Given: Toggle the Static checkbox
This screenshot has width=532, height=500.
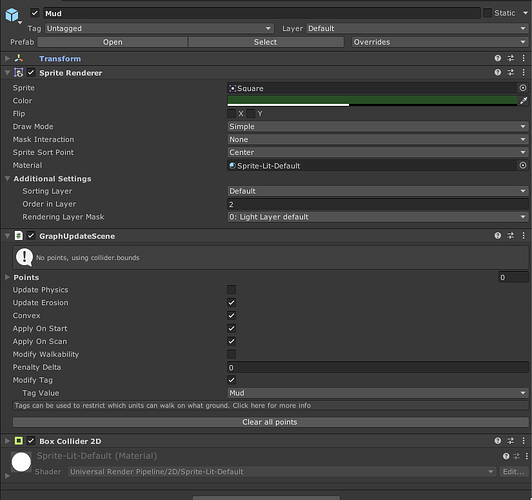Looking at the screenshot, I should (x=487, y=13).
